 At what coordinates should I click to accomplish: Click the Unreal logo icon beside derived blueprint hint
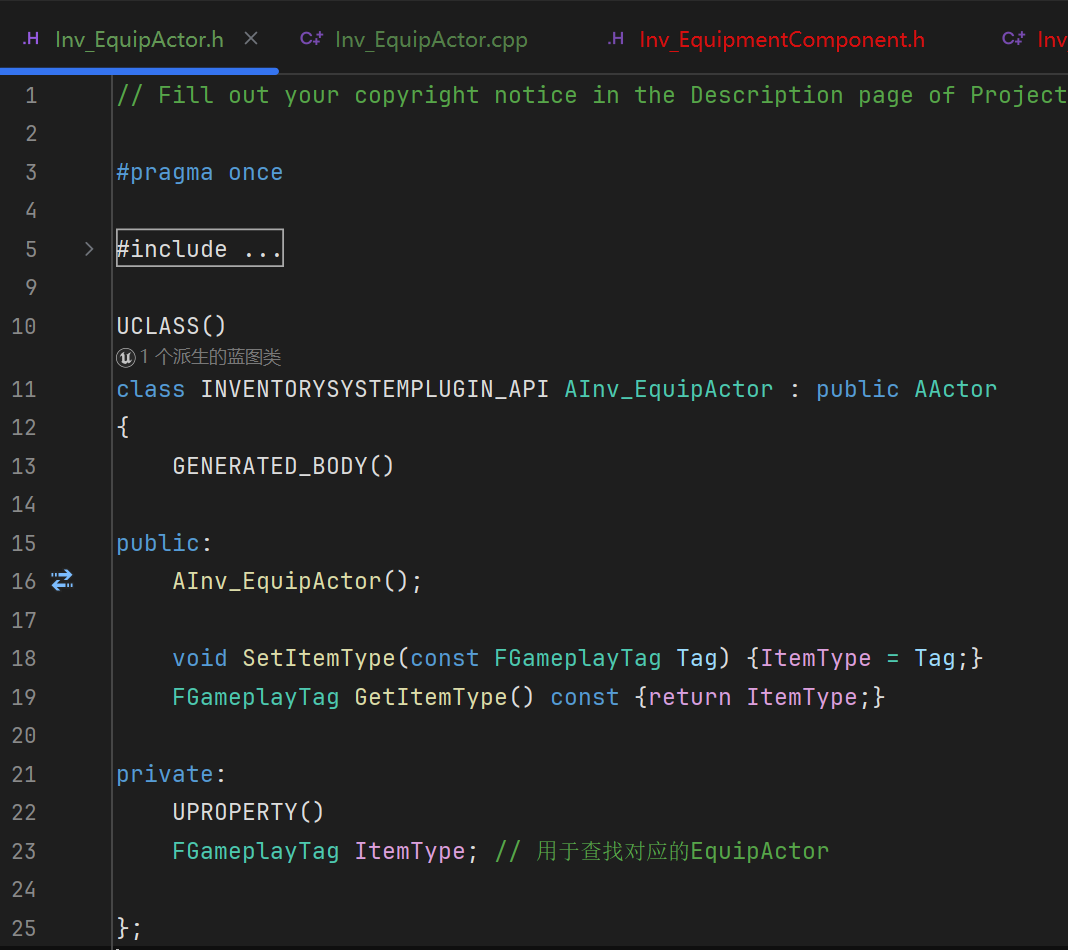(126, 357)
